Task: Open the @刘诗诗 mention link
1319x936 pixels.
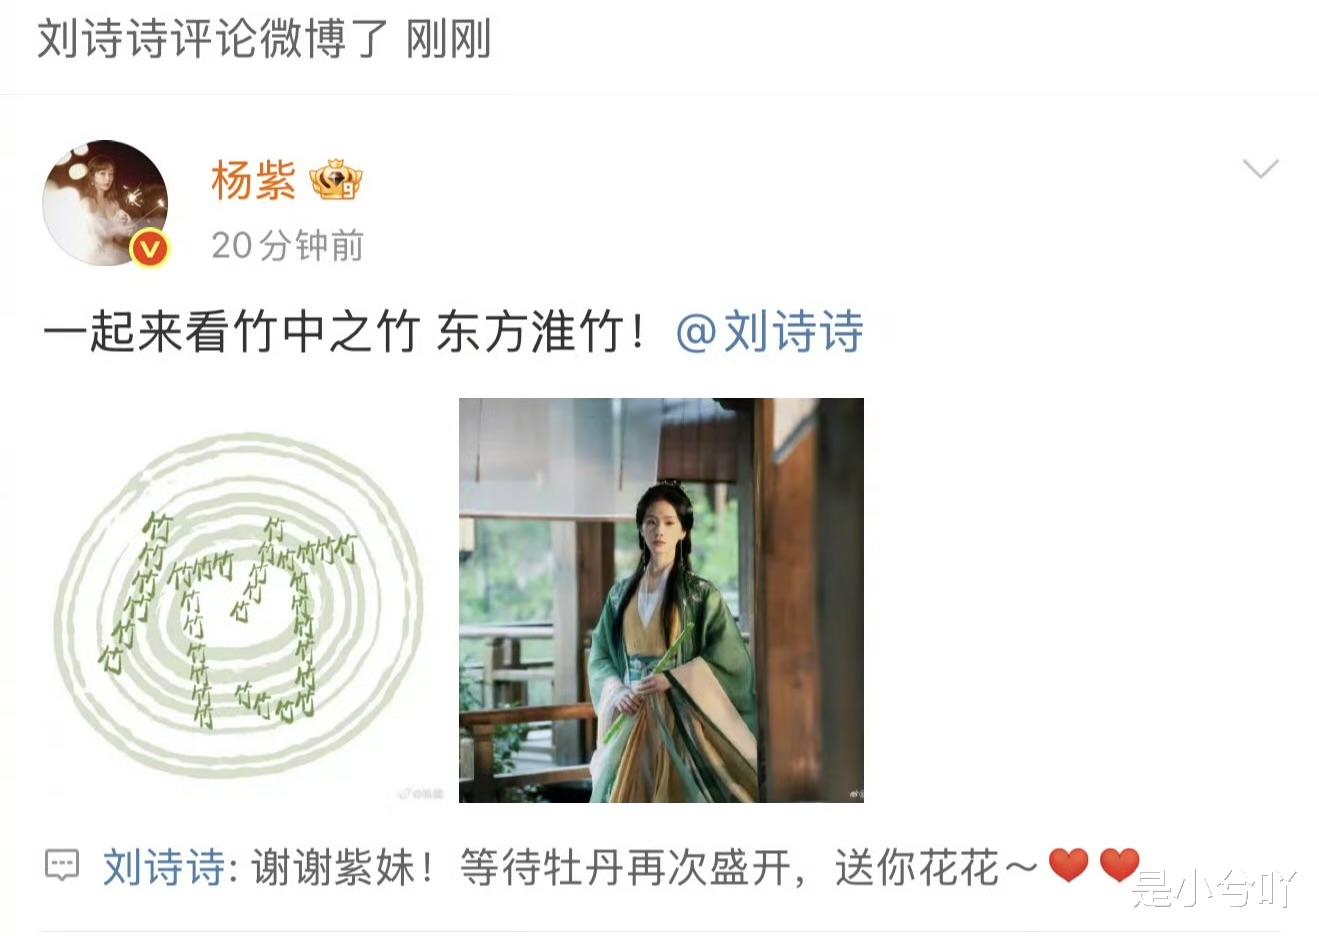Action: tap(770, 332)
